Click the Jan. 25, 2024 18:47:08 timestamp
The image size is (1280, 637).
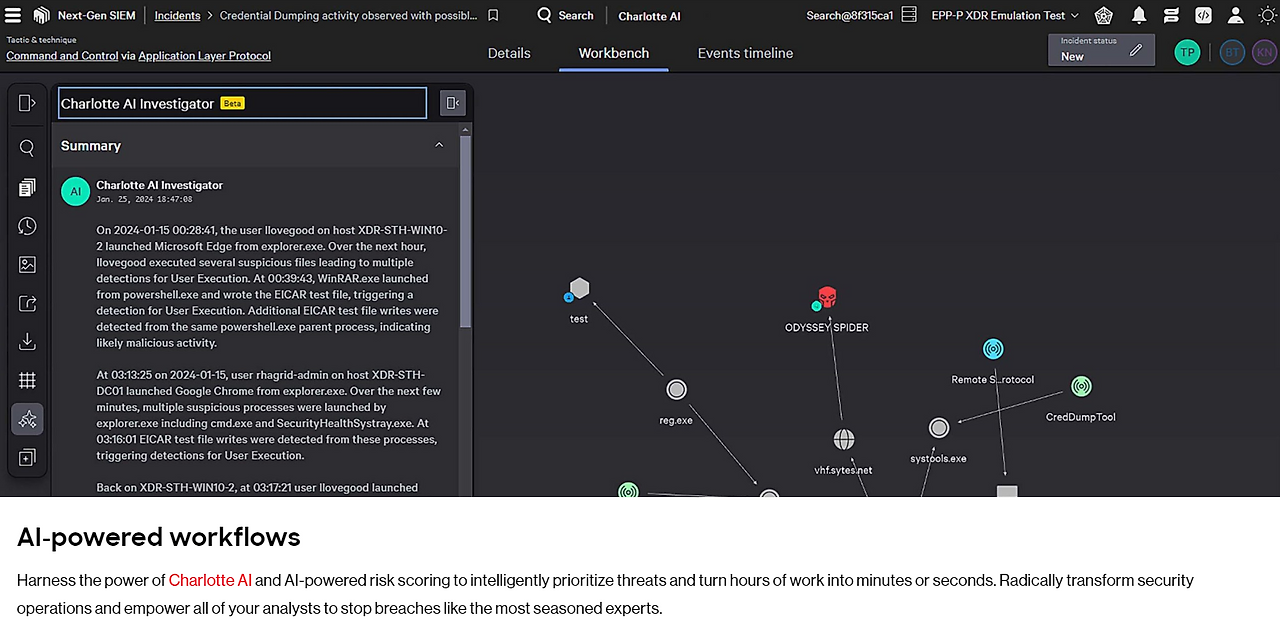(144, 199)
